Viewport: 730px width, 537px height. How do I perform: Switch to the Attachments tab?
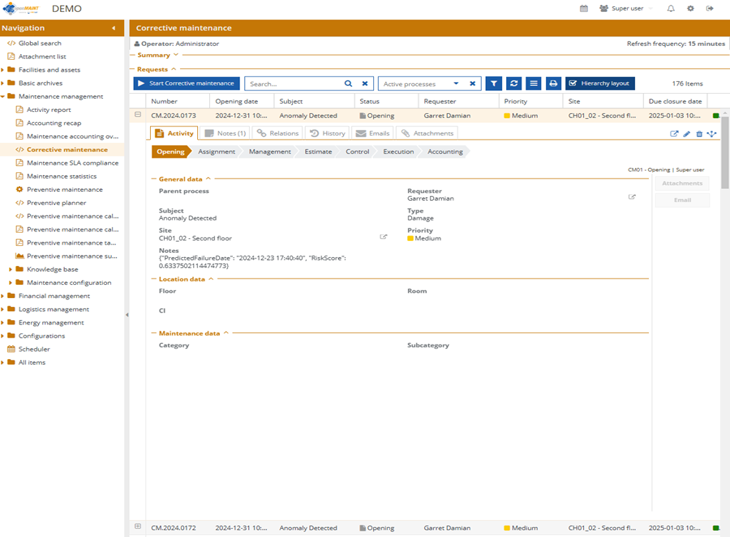427,133
